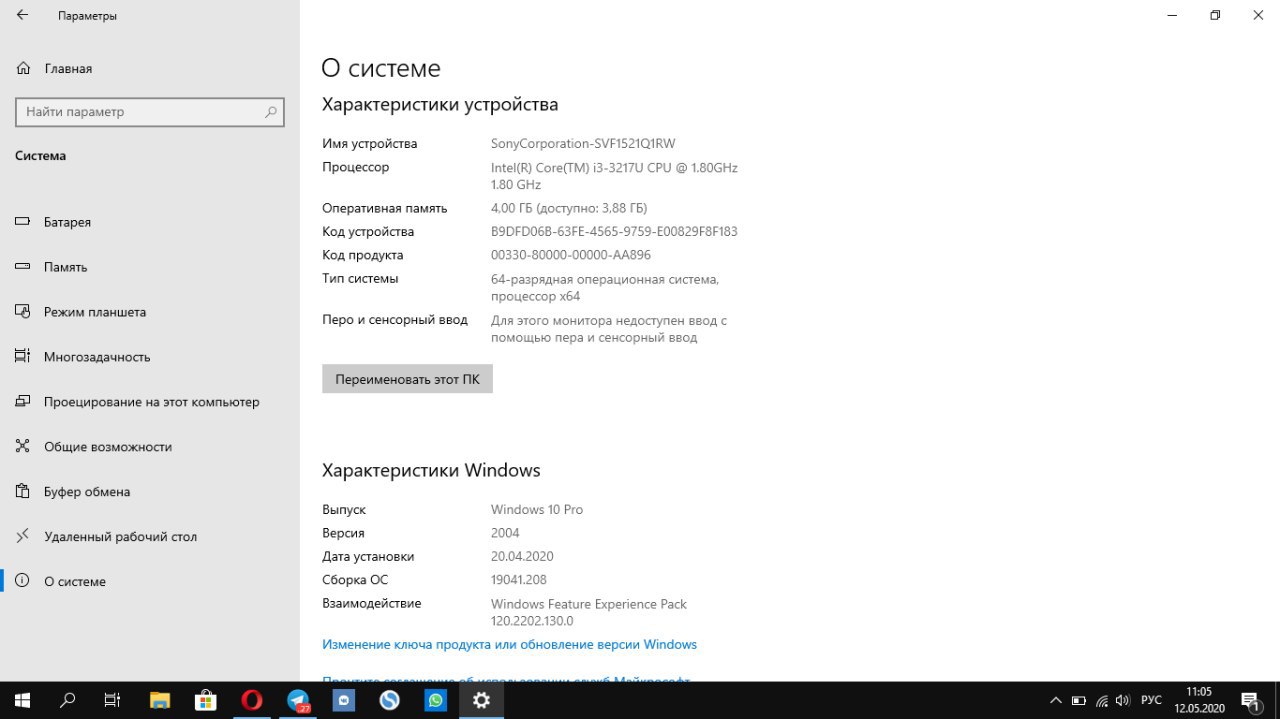This screenshot has width=1280, height=719.
Task: Click the Найти параметр search field
Action: (150, 112)
